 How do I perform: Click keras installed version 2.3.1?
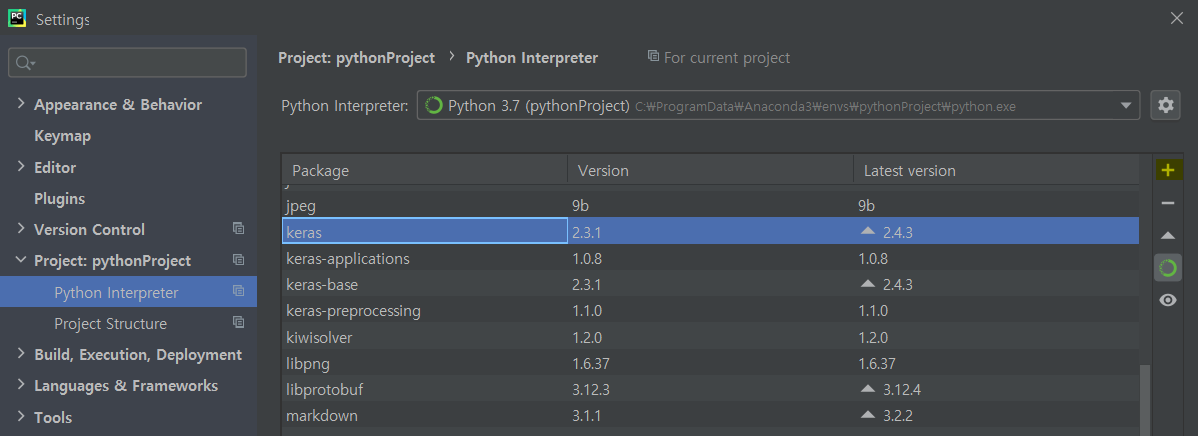[x=587, y=232]
